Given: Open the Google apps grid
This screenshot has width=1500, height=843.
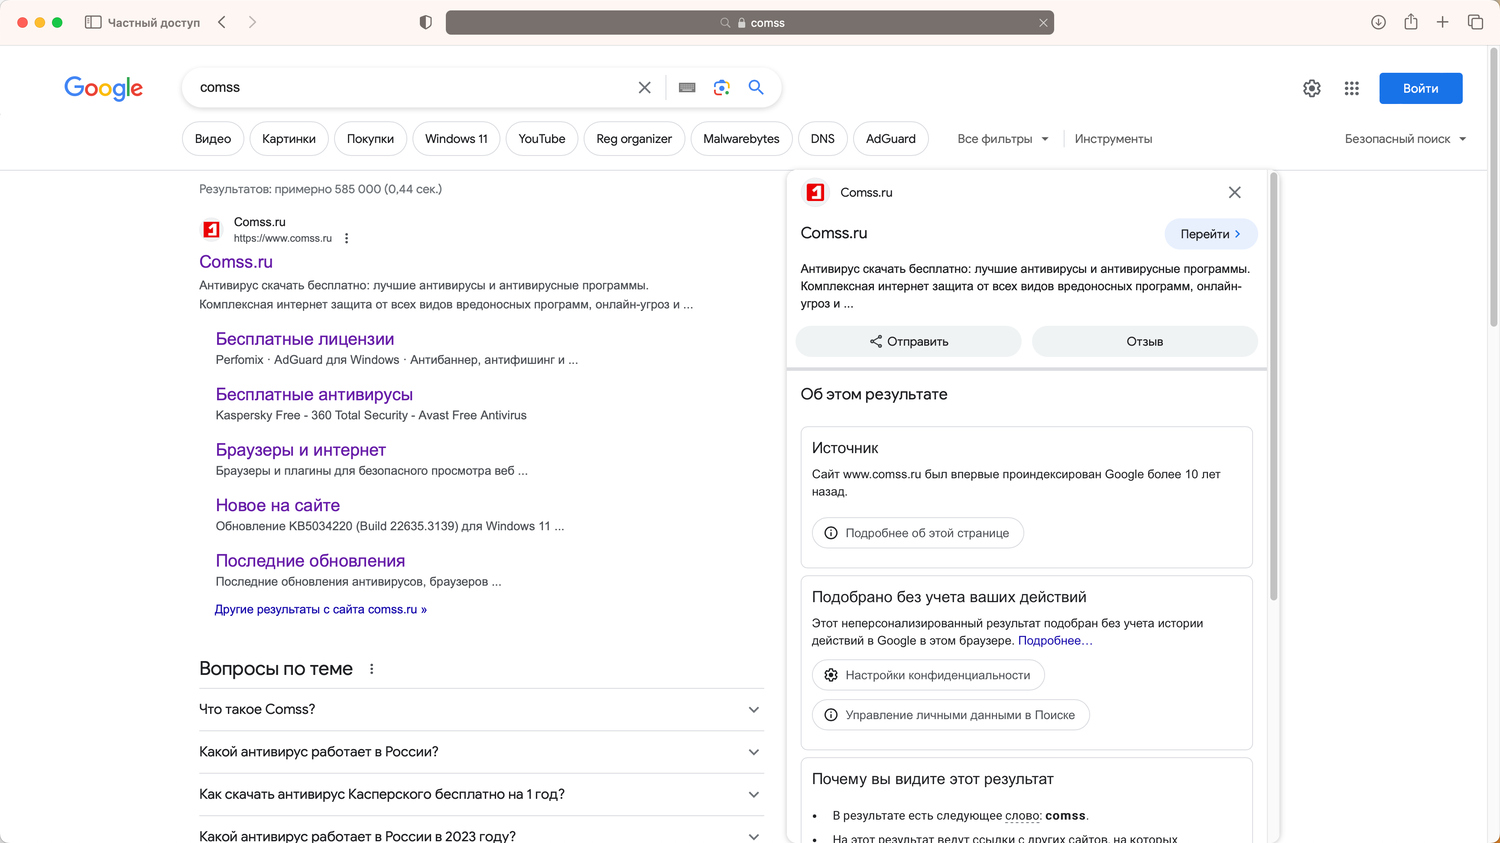Looking at the screenshot, I should [1352, 89].
